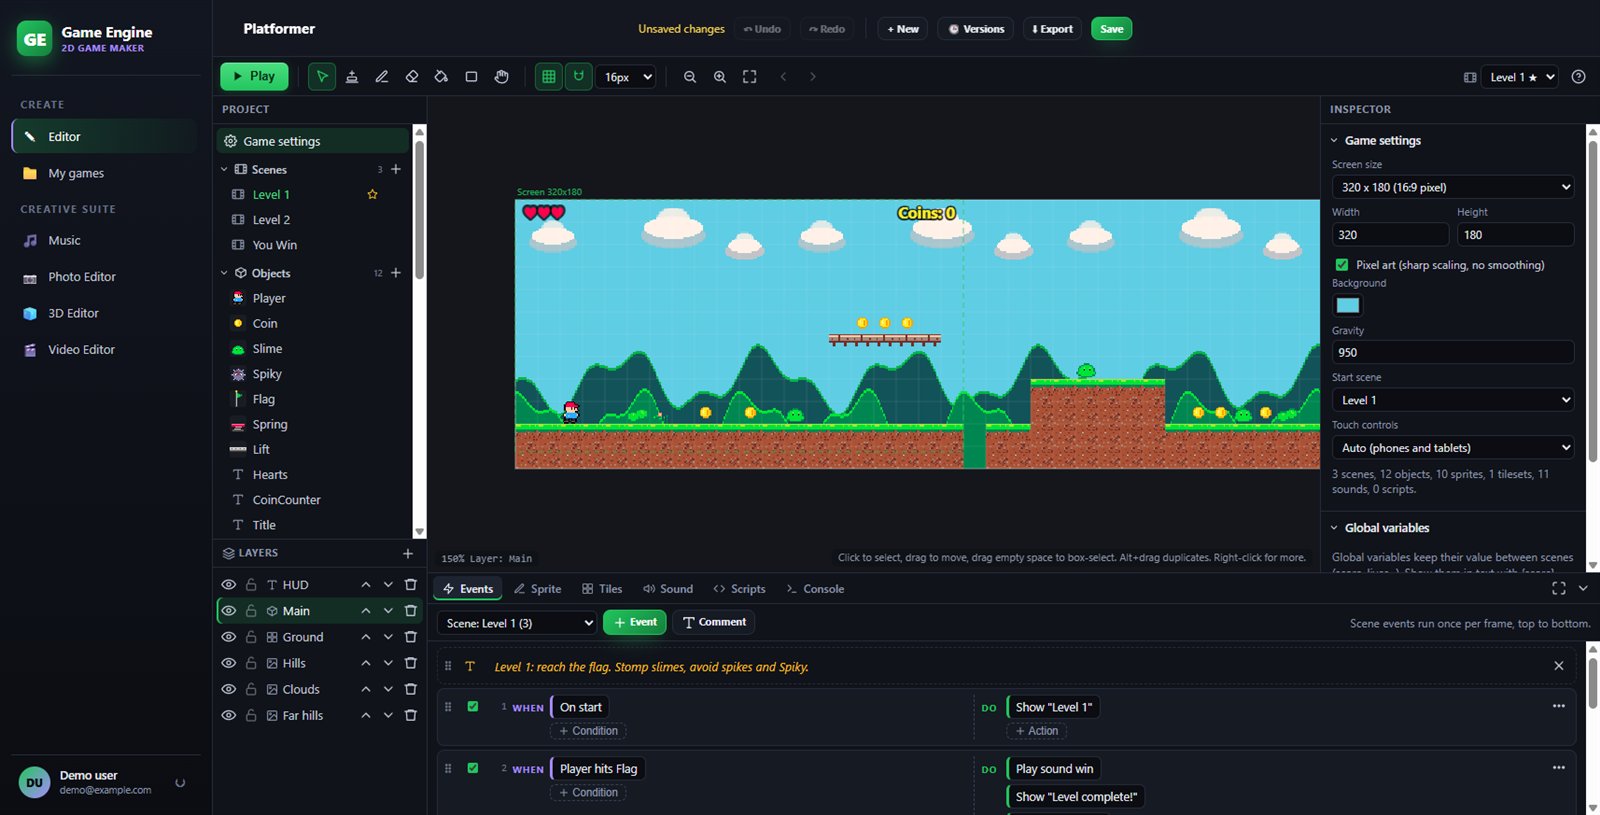
Task: Zoom in on the scene canvas
Action: tap(720, 77)
